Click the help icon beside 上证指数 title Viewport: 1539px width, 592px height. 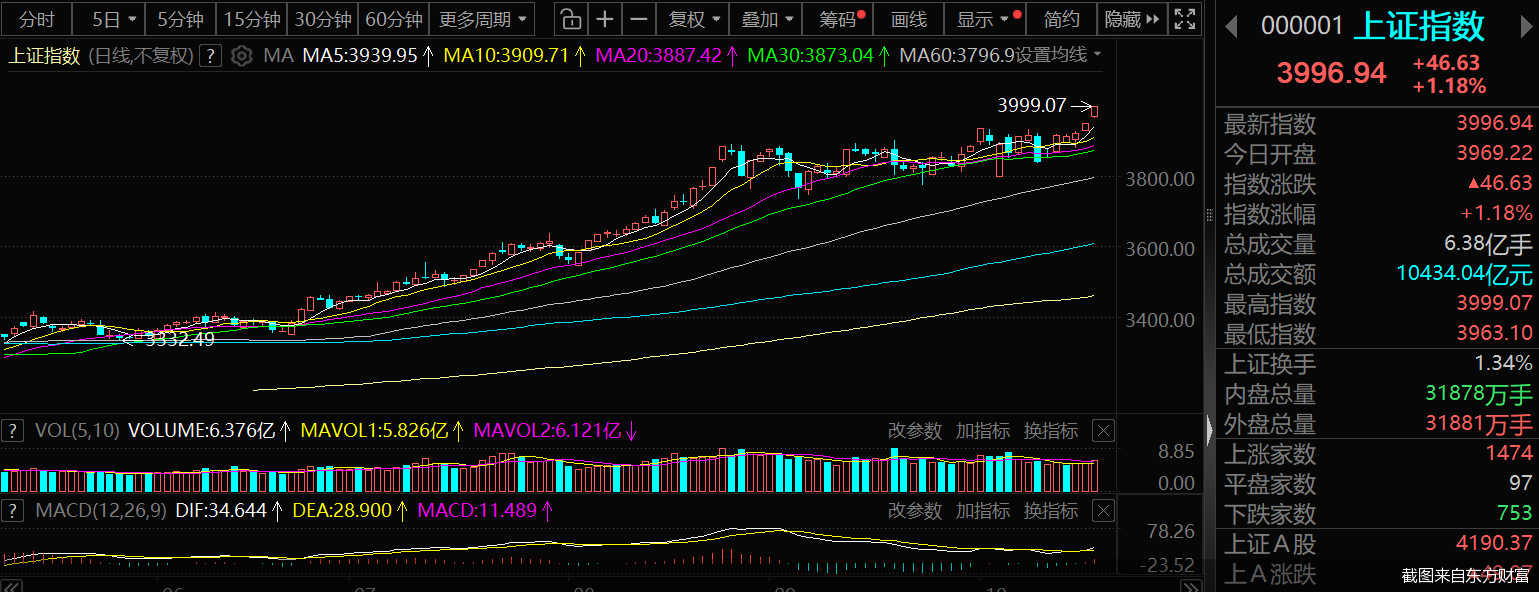point(210,56)
